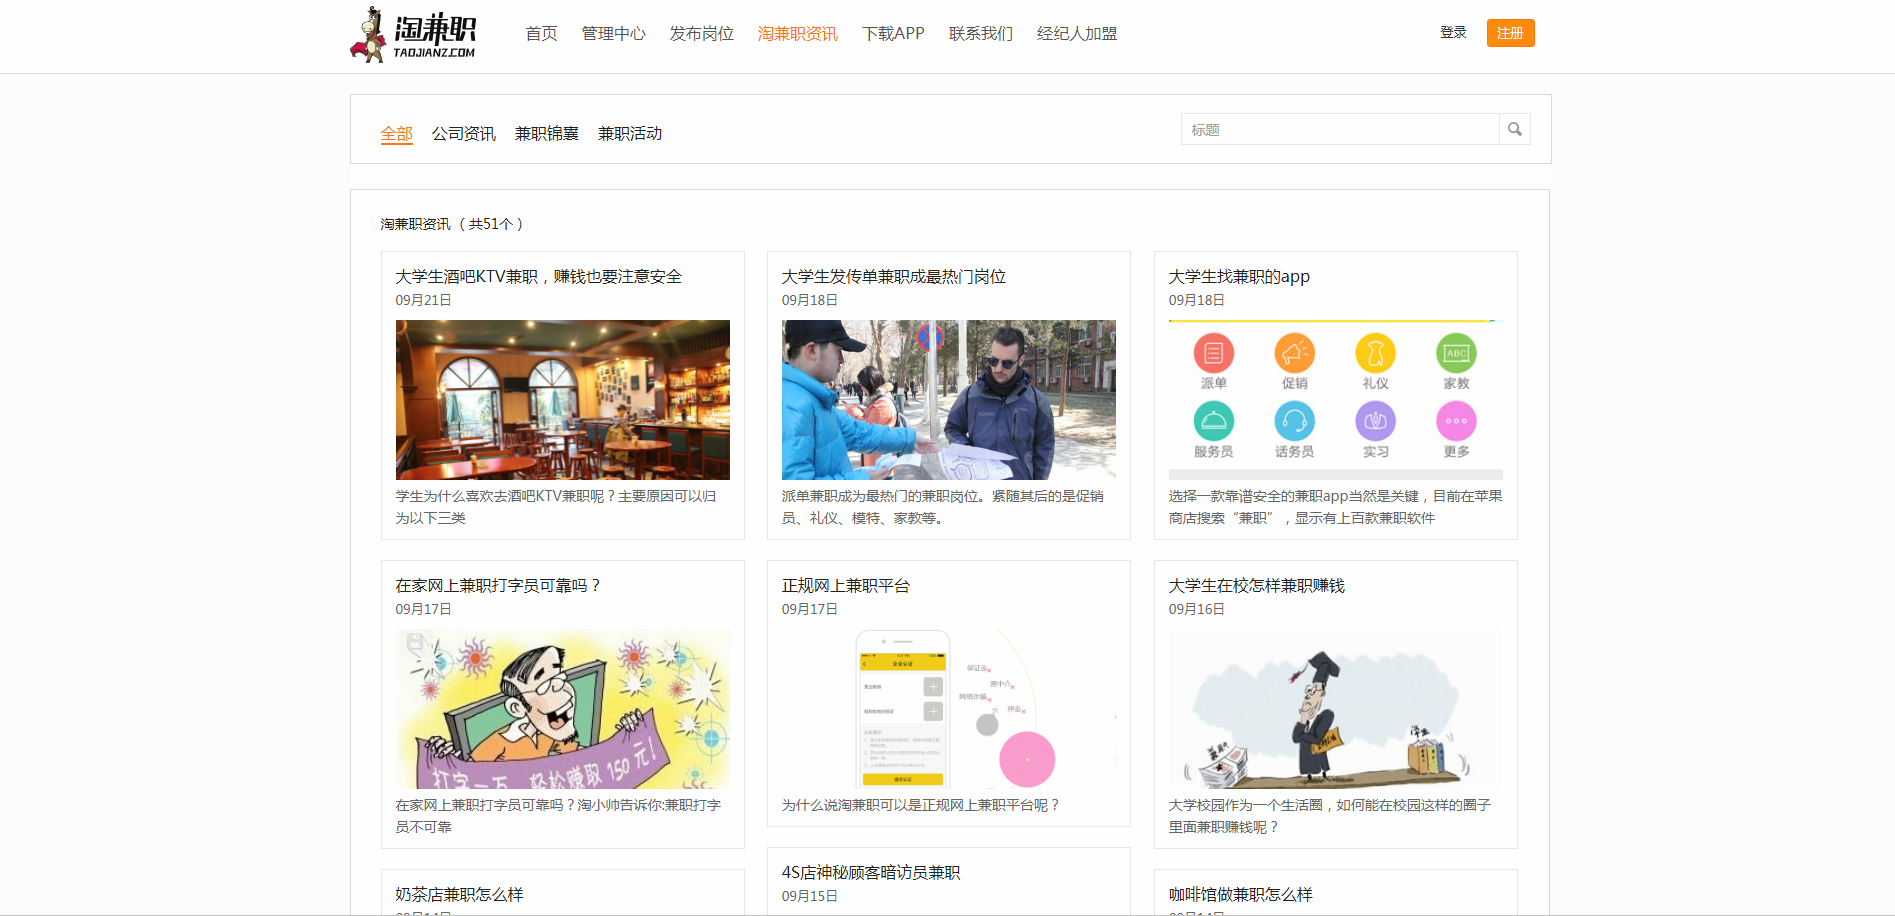This screenshot has width=1895, height=916.
Task: Click the orange 注册 button
Action: pyautogui.click(x=1510, y=33)
